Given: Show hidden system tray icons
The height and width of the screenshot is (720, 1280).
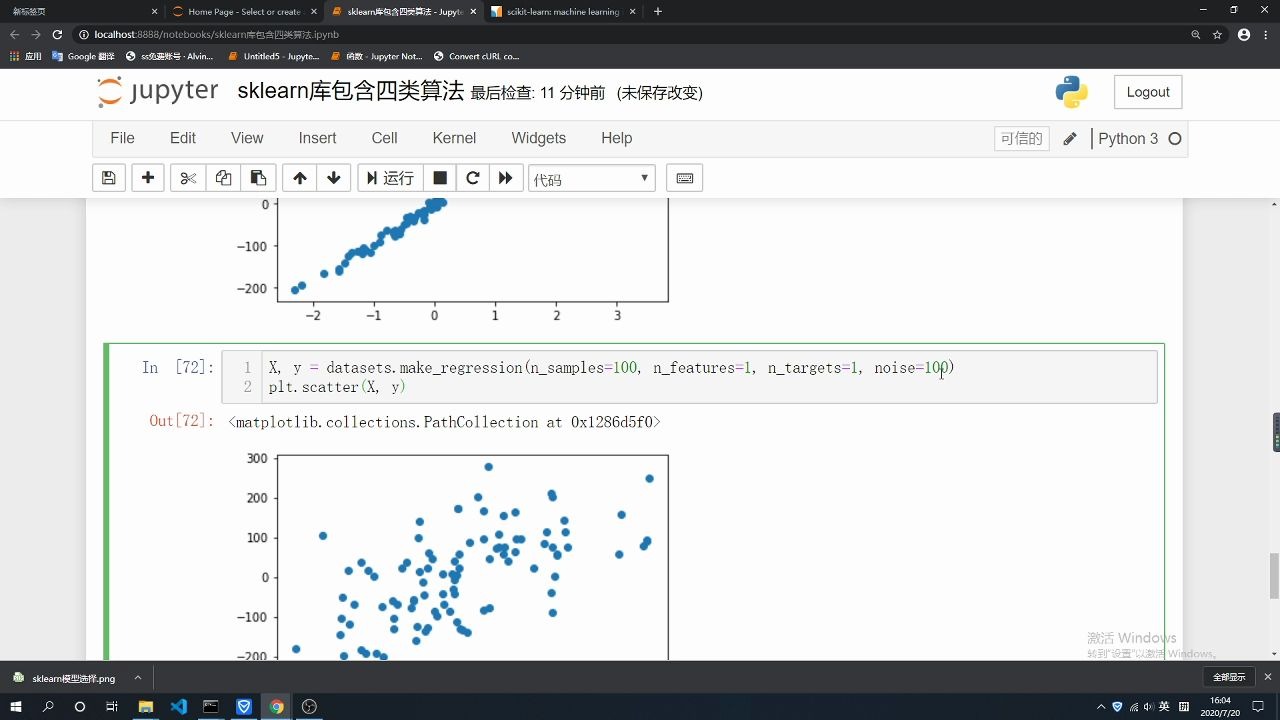Looking at the screenshot, I should tap(1099, 705).
